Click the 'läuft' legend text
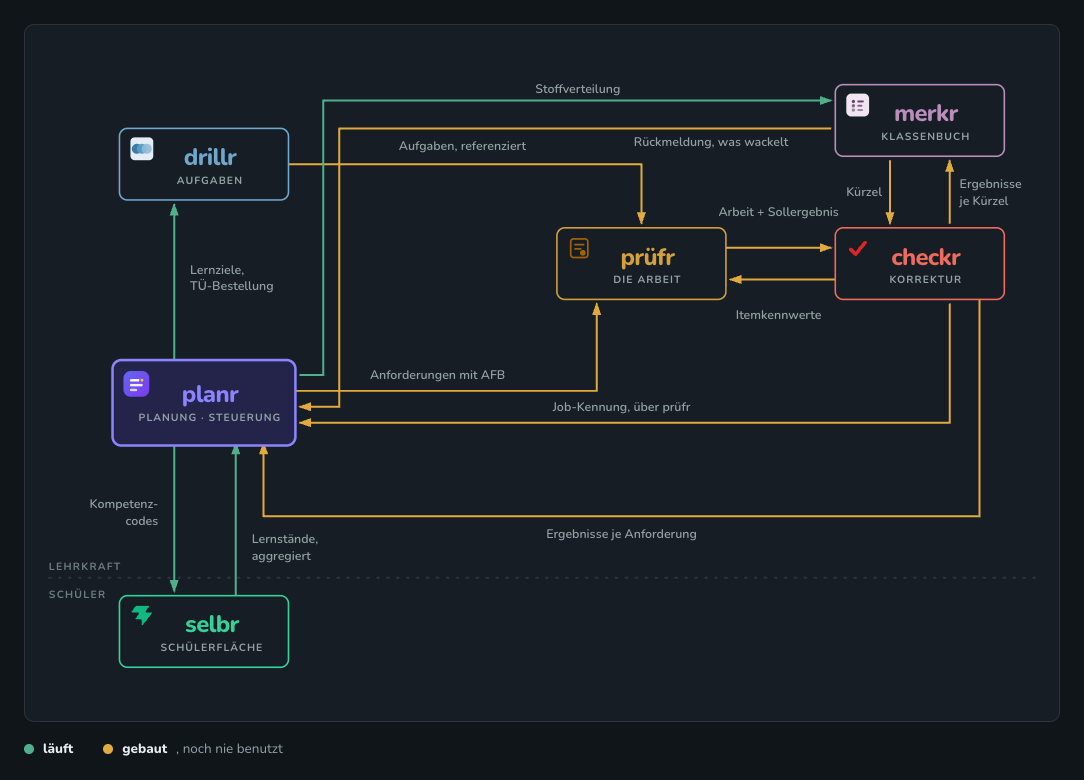 [x=58, y=749]
